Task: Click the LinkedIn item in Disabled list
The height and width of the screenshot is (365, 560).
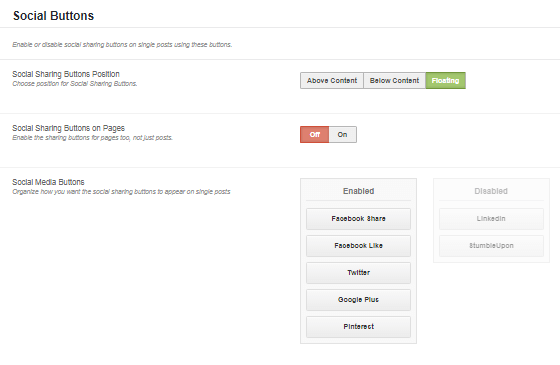Action: point(491,219)
